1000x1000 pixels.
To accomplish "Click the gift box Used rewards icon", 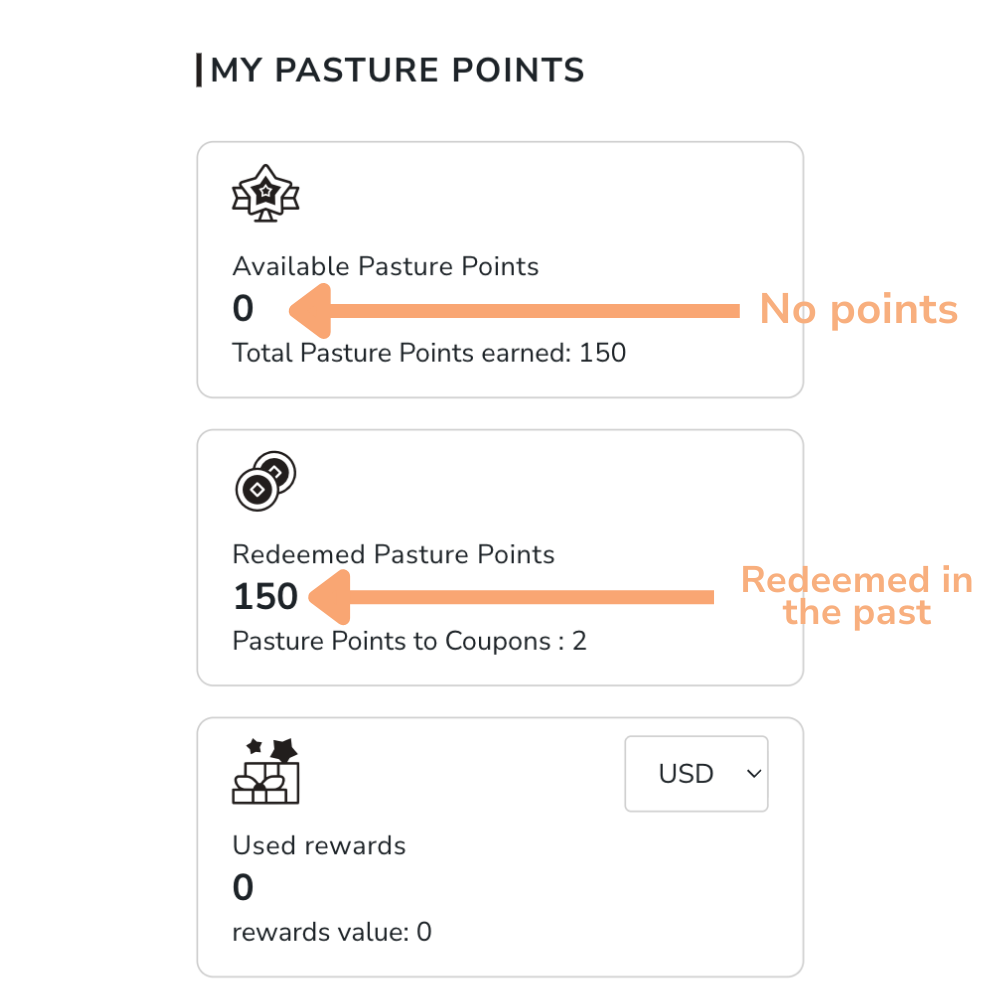I will coord(266,771).
